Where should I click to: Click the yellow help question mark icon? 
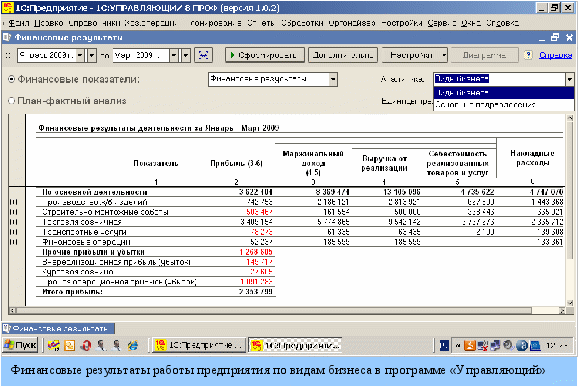(x=528, y=55)
